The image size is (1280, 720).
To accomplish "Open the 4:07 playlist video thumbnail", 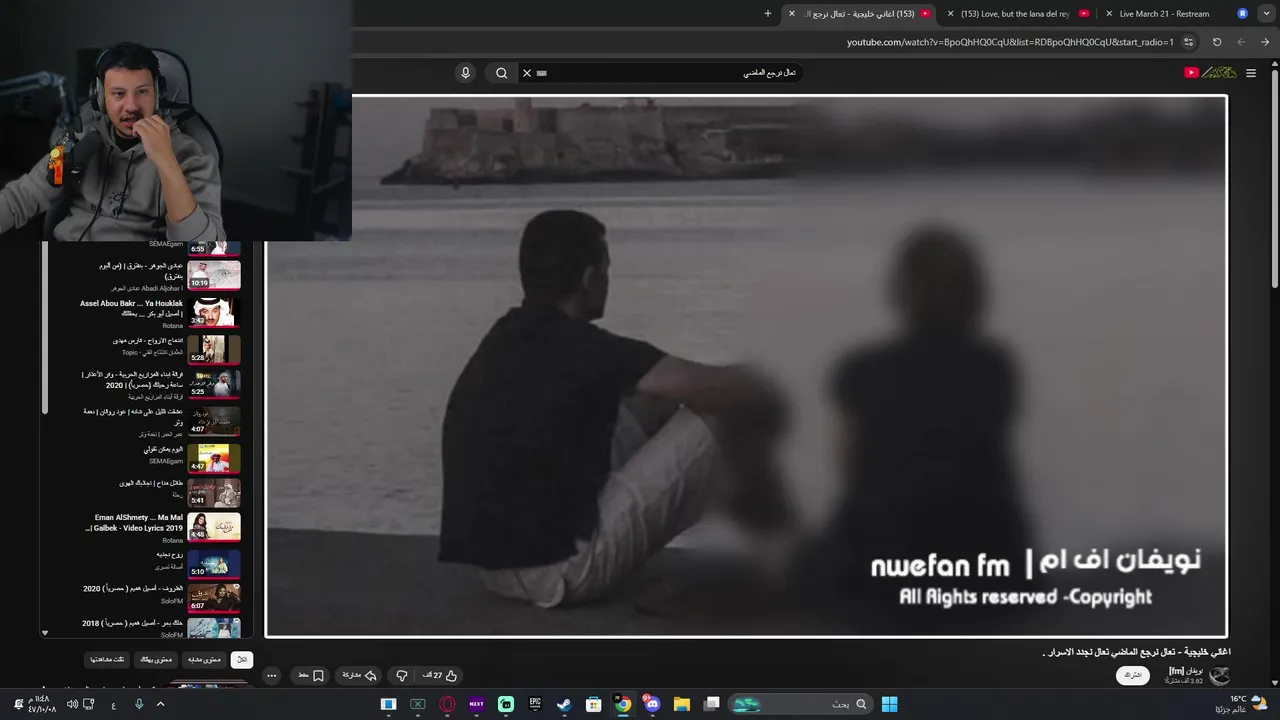I will (214, 421).
